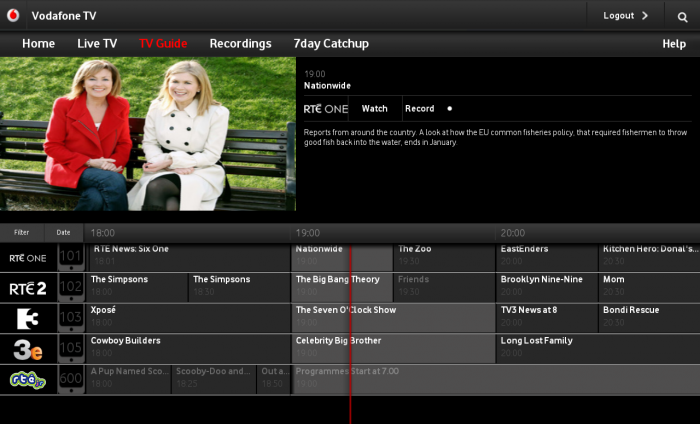Click the Nationwide programme thumbnail image

[x=148, y=133]
